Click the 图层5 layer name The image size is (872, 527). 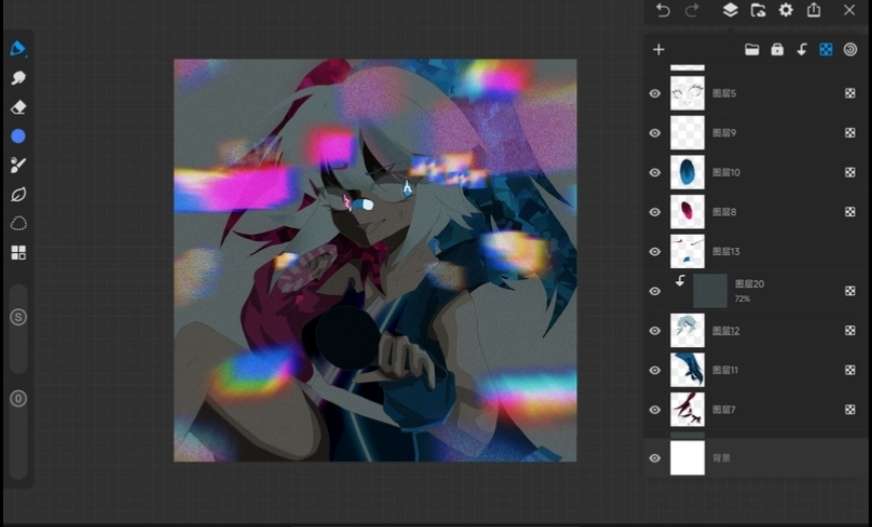(724, 93)
